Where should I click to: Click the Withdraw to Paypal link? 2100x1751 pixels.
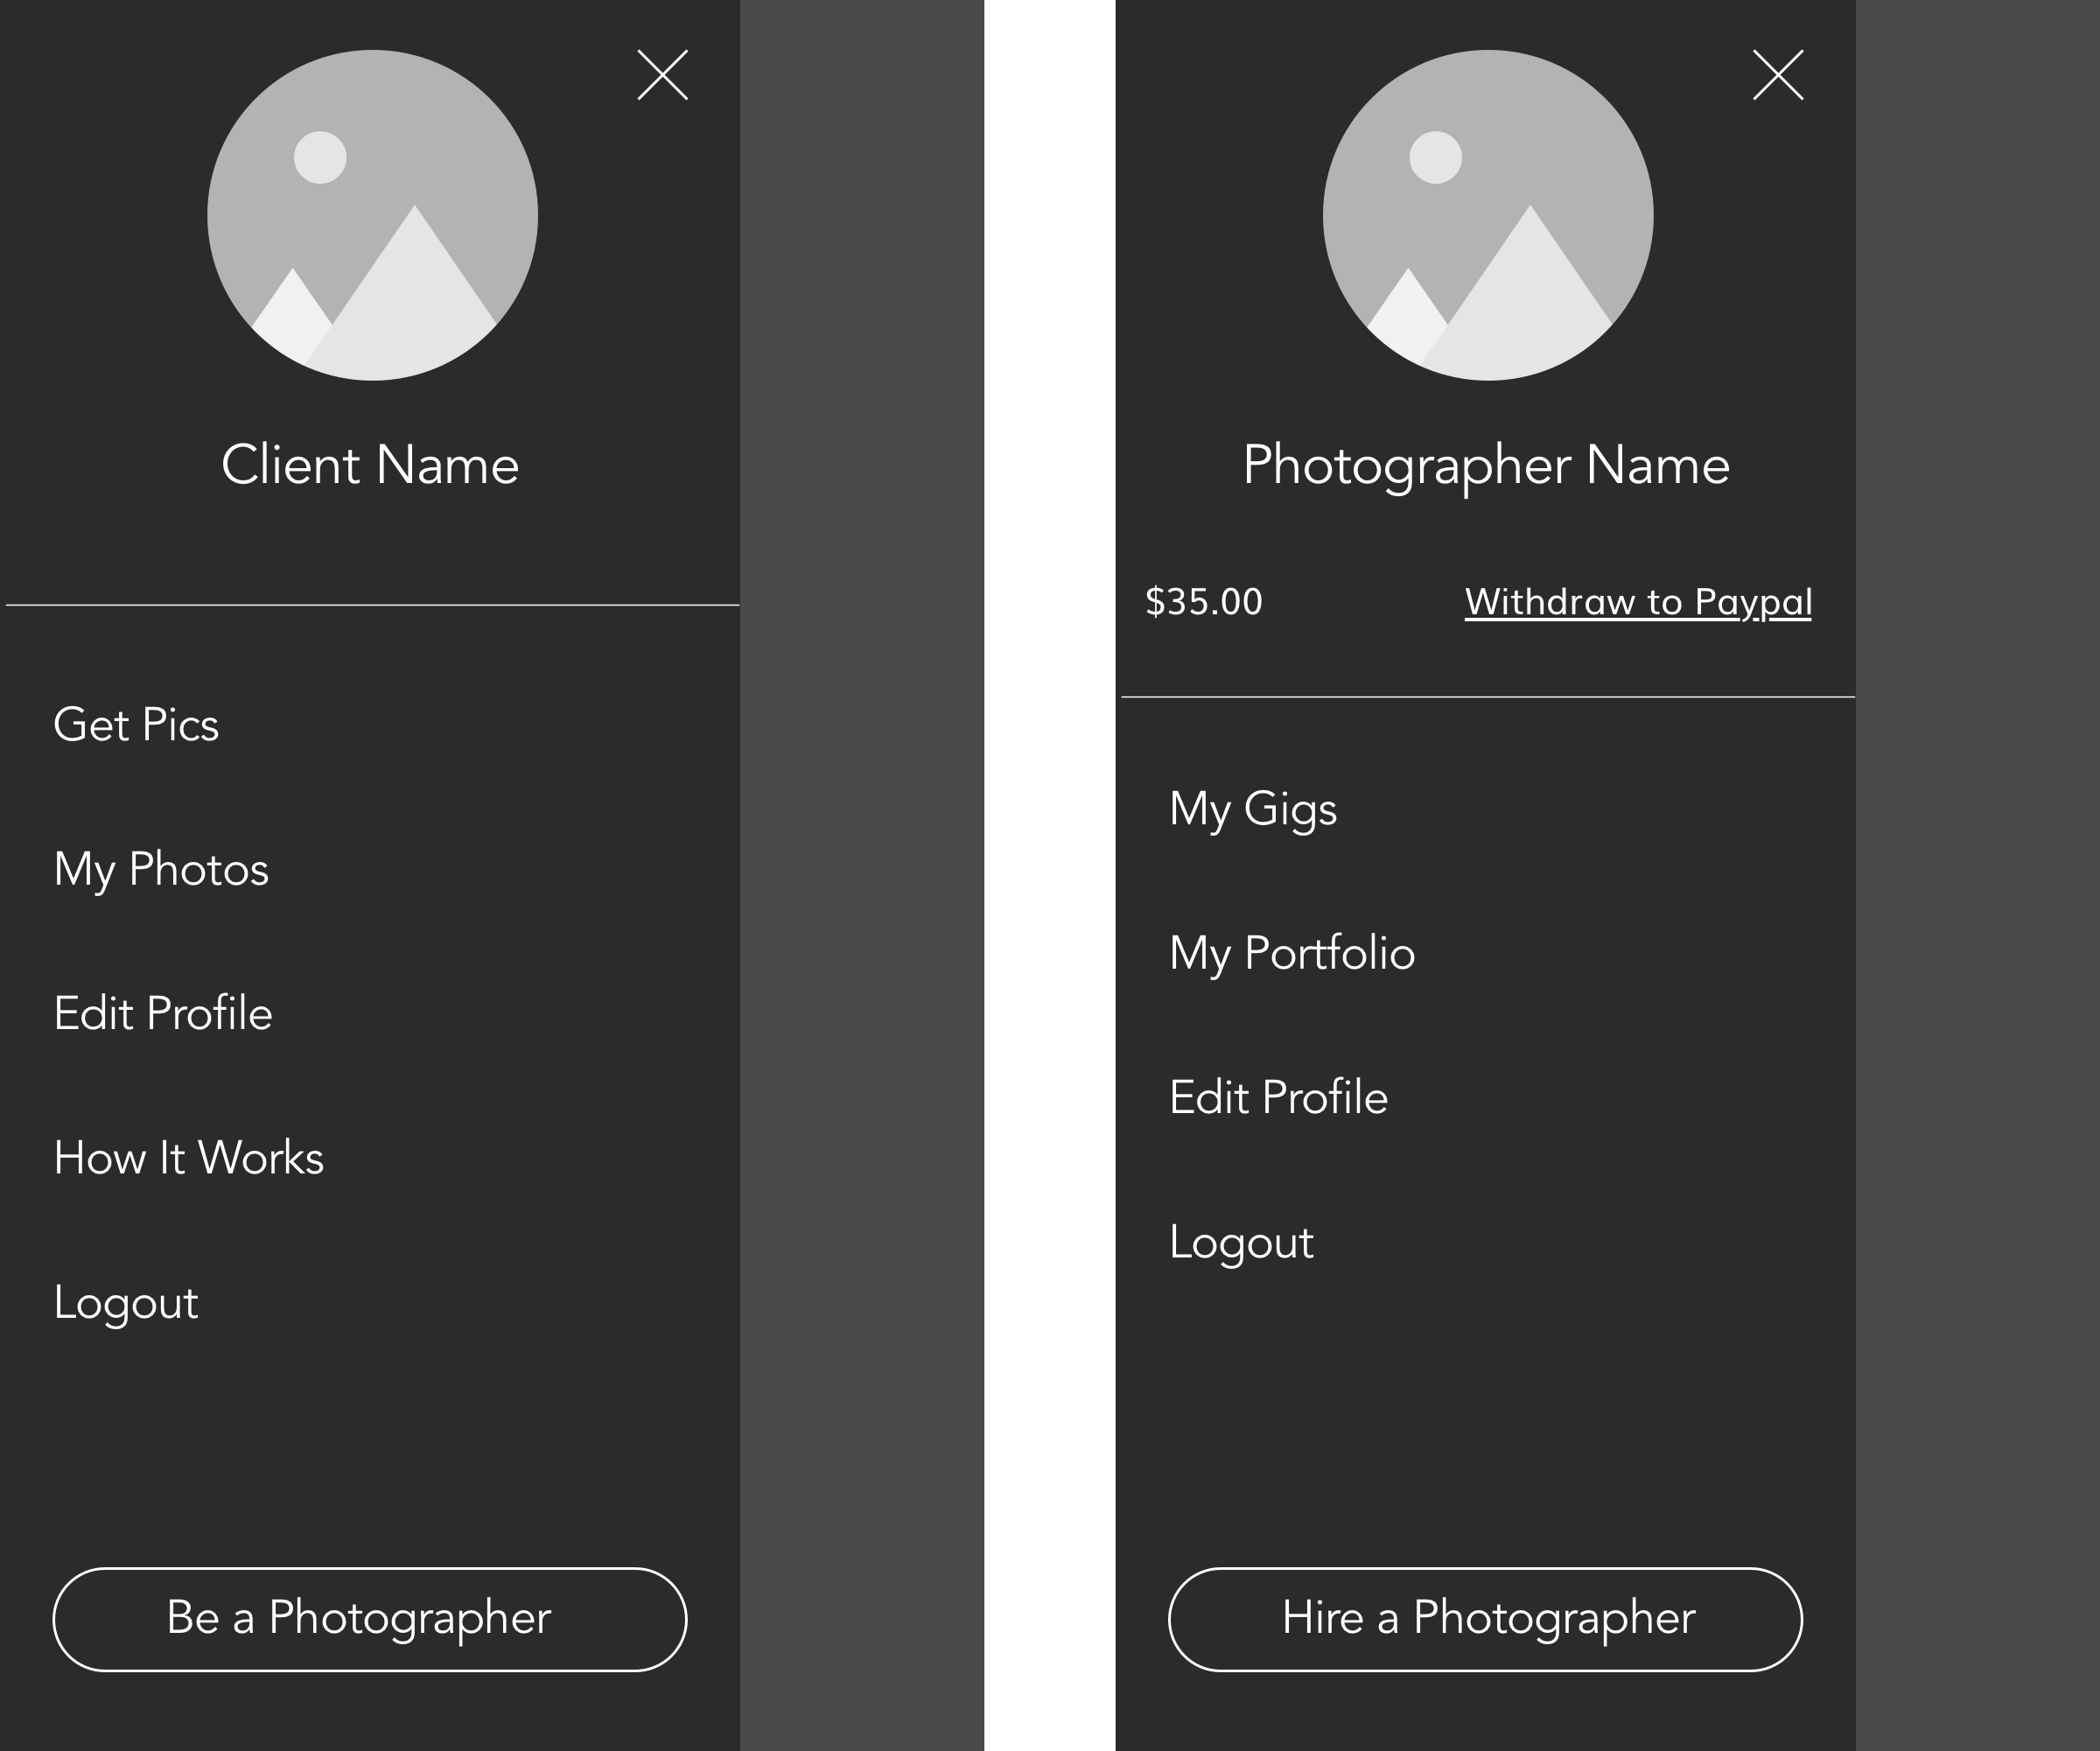[x=1638, y=602]
